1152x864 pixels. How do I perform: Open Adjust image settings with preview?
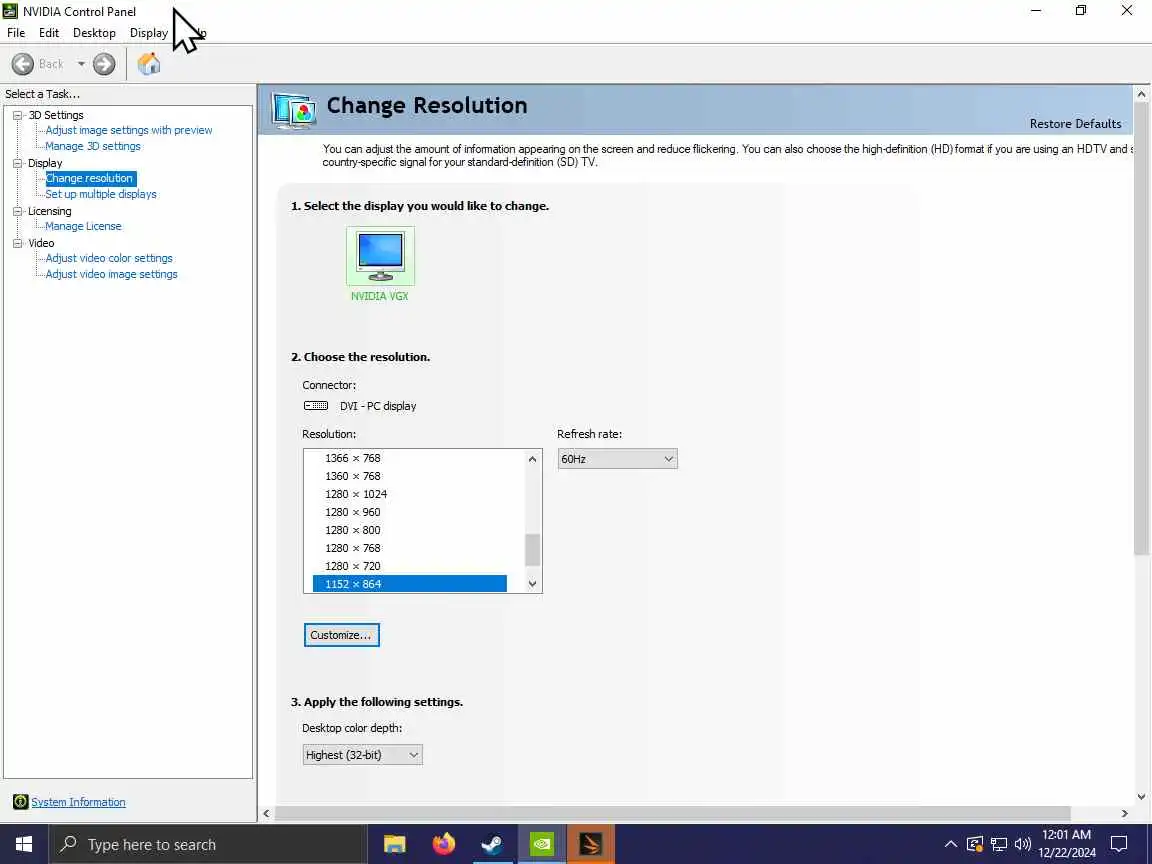(129, 130)
